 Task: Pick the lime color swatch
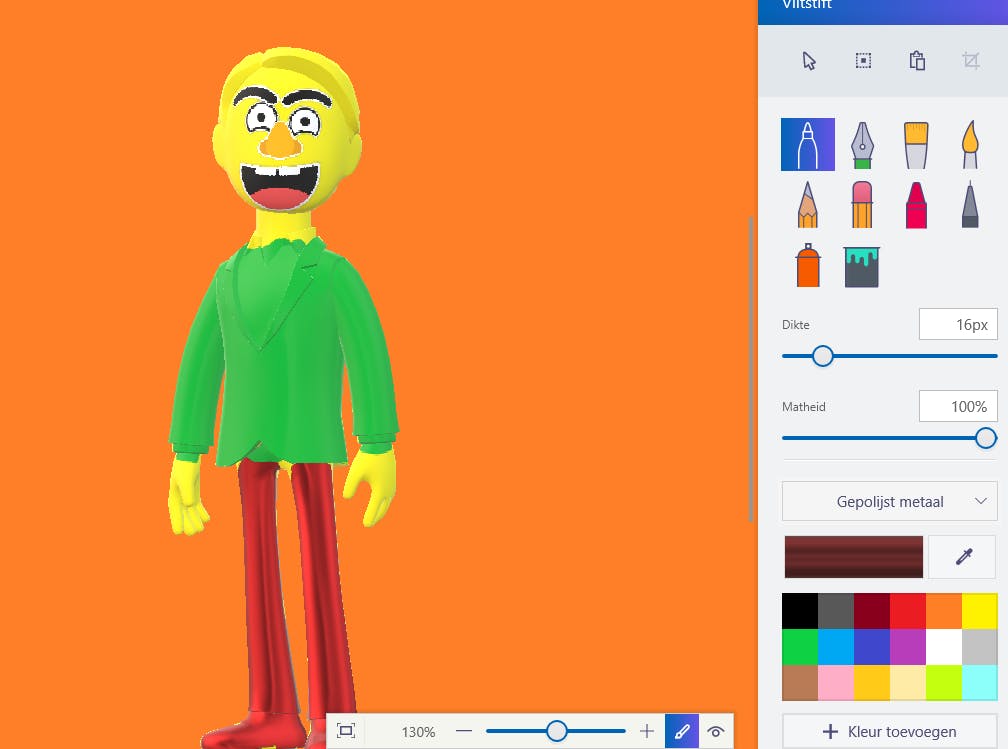coord(944,683)
